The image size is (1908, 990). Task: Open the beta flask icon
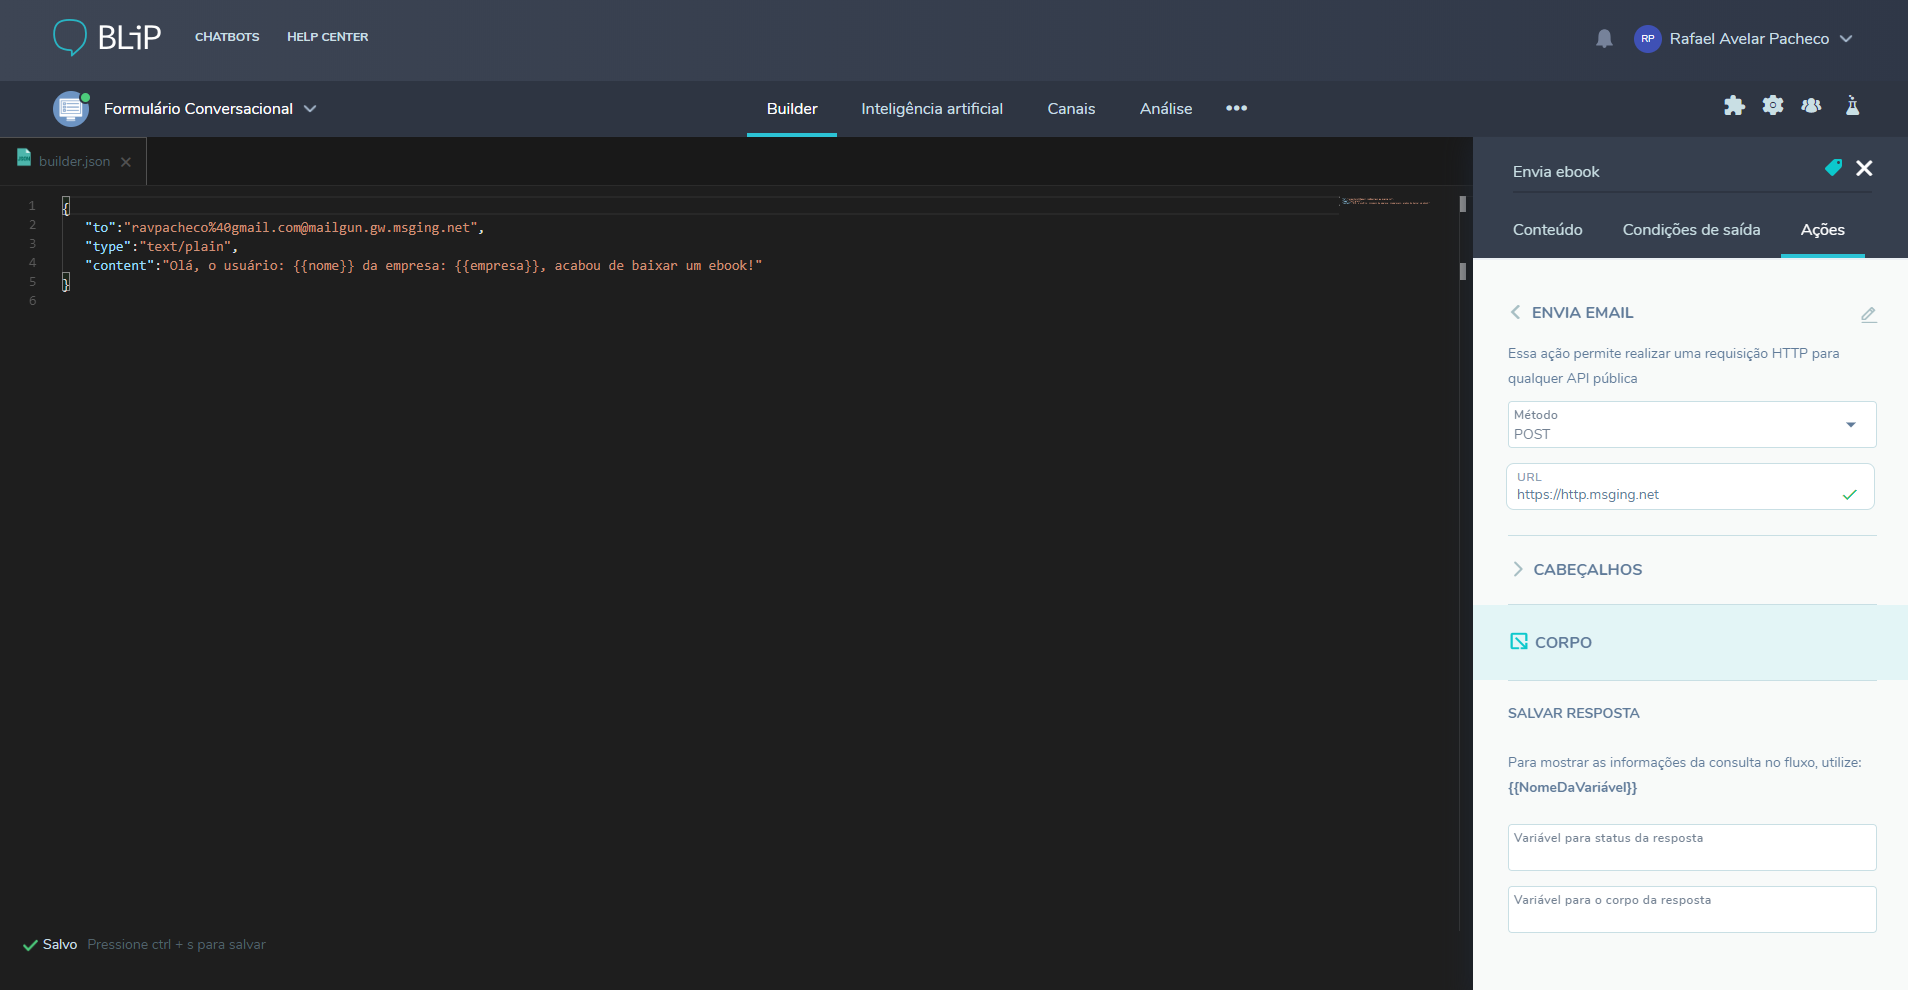coord(1852,105)
